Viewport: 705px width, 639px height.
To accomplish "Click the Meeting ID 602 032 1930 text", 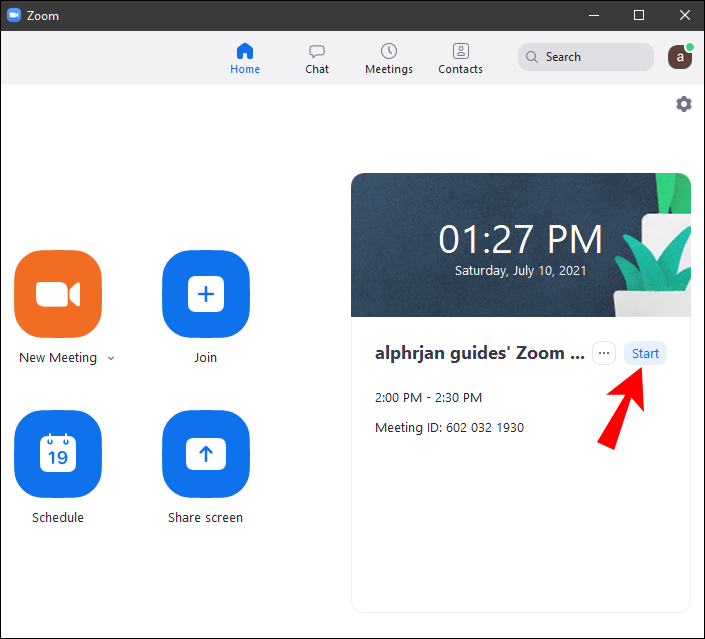I will pos(449,427).
